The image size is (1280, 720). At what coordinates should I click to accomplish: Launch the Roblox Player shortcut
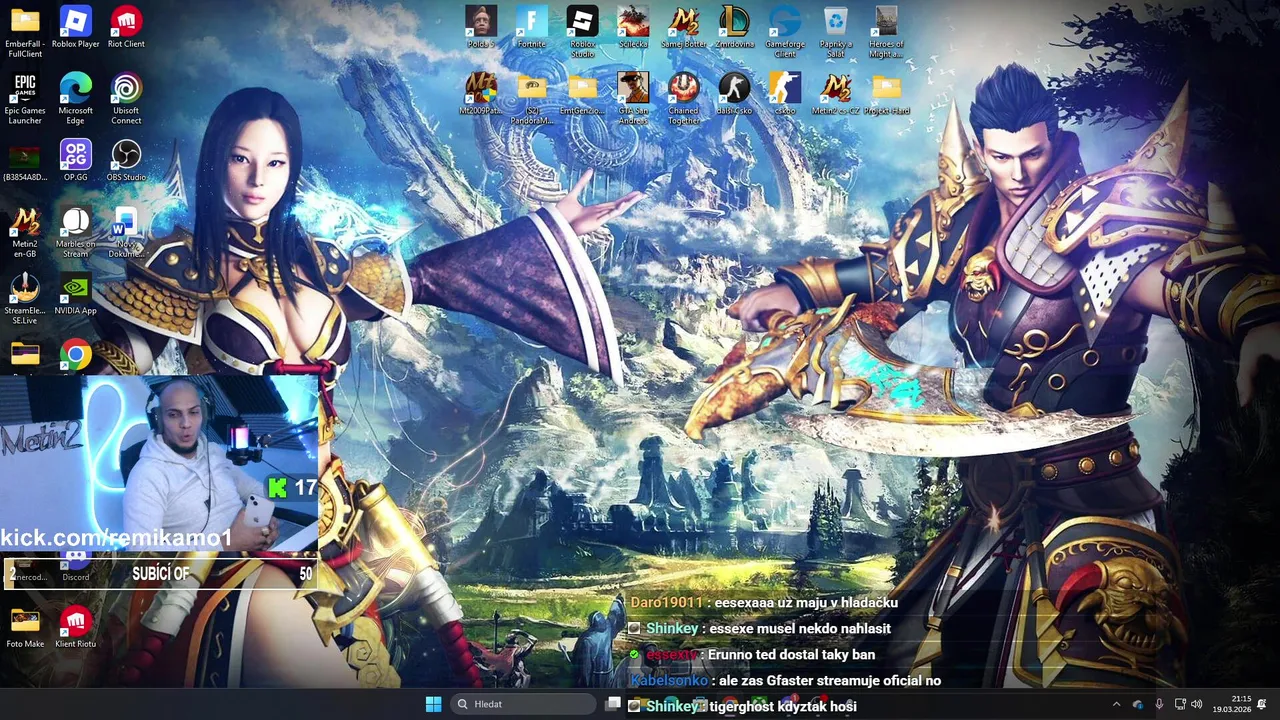(75, 27)
